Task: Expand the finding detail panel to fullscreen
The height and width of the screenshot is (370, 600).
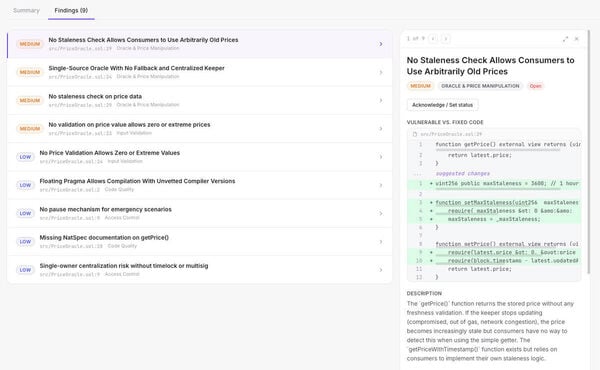Action: click(565, 39)
